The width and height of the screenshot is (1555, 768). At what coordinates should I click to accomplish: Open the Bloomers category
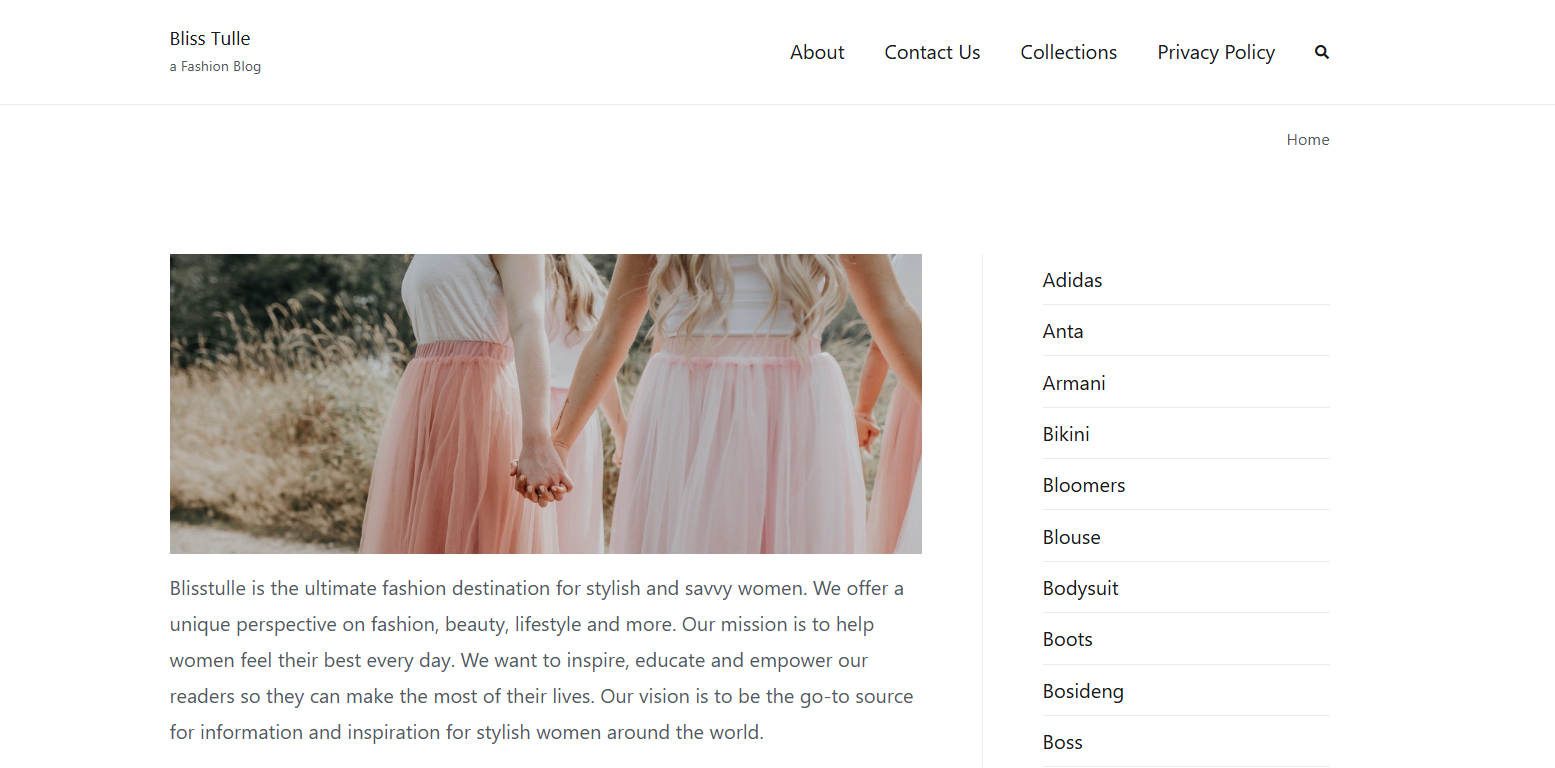1083,485
